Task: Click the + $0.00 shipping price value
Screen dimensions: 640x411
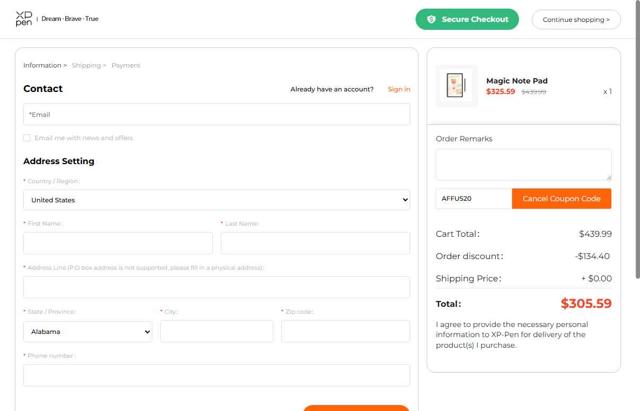Action: (x=597, y=278)
